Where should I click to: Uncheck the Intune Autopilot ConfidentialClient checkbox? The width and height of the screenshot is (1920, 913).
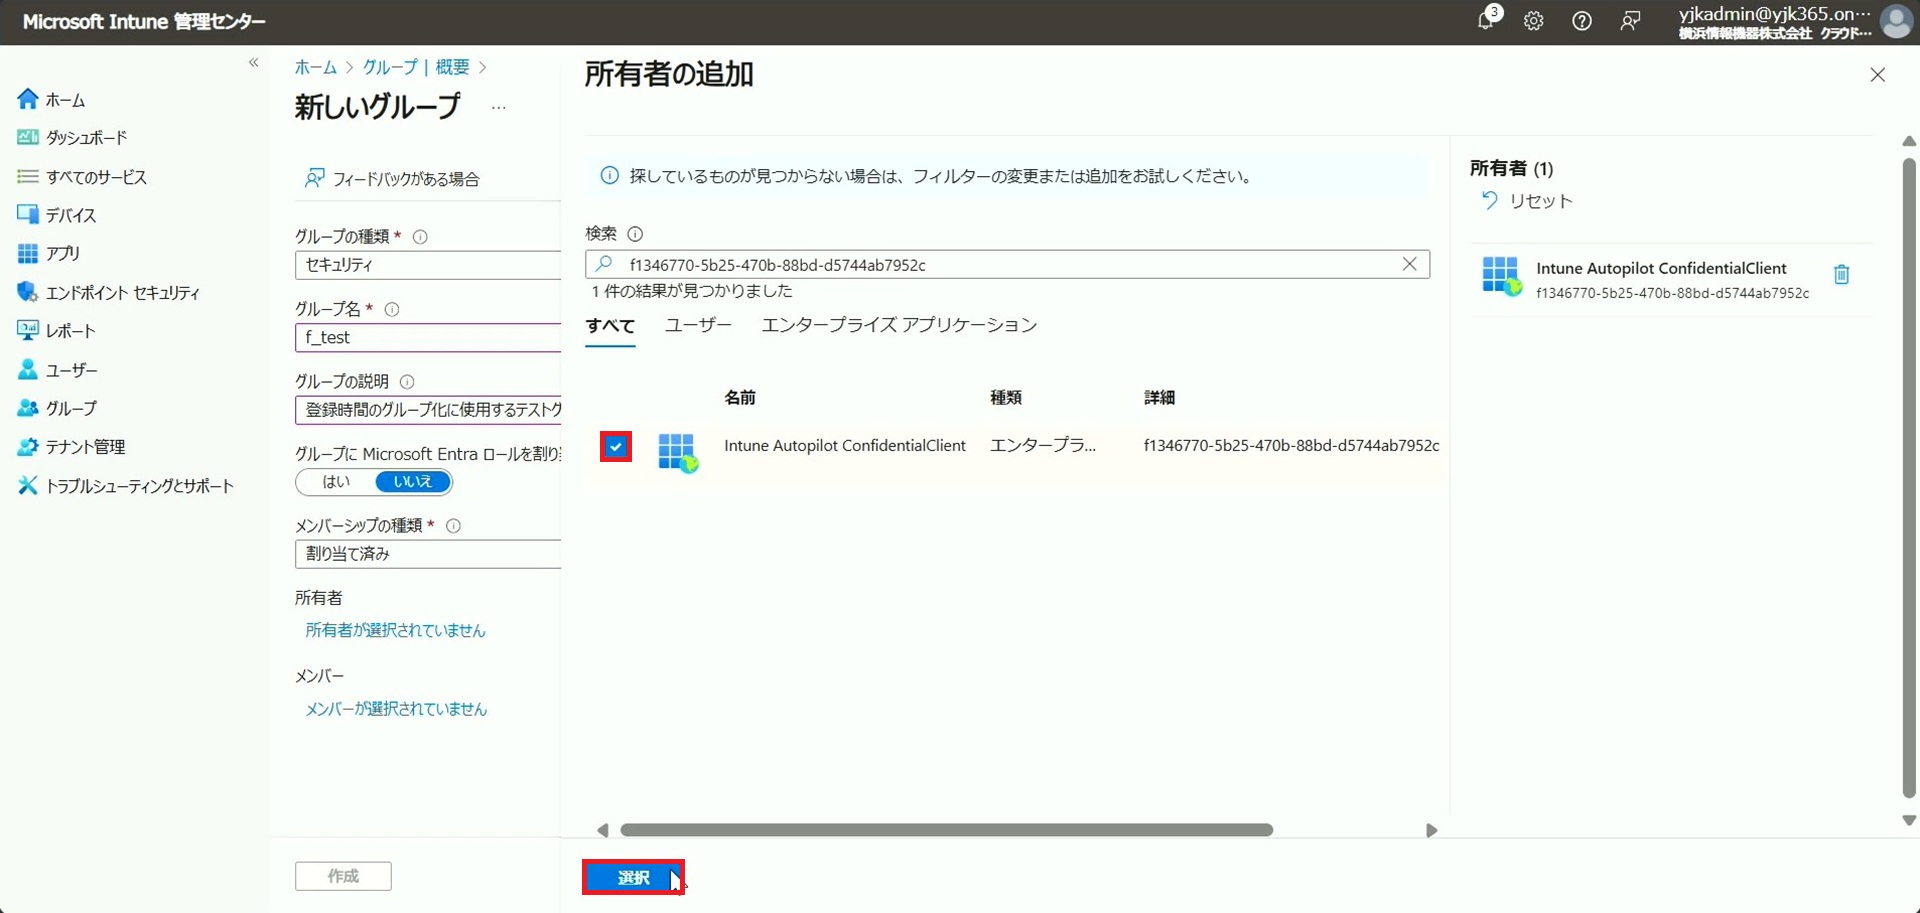[616, 447]
